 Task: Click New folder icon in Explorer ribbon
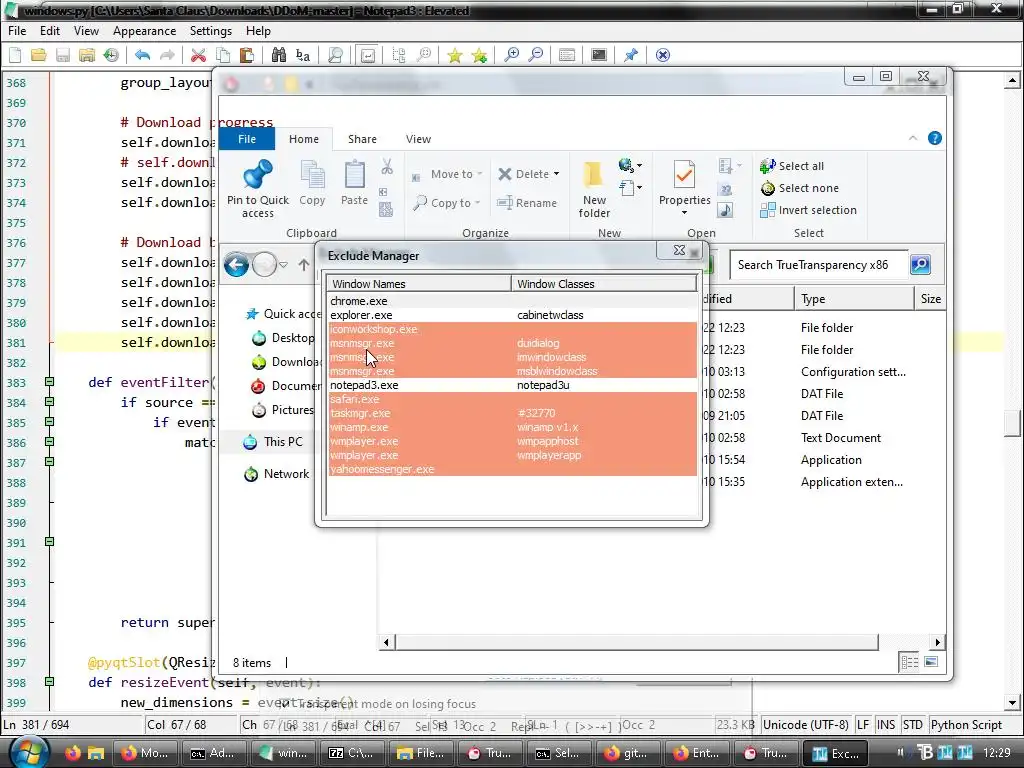coord(594,189)
